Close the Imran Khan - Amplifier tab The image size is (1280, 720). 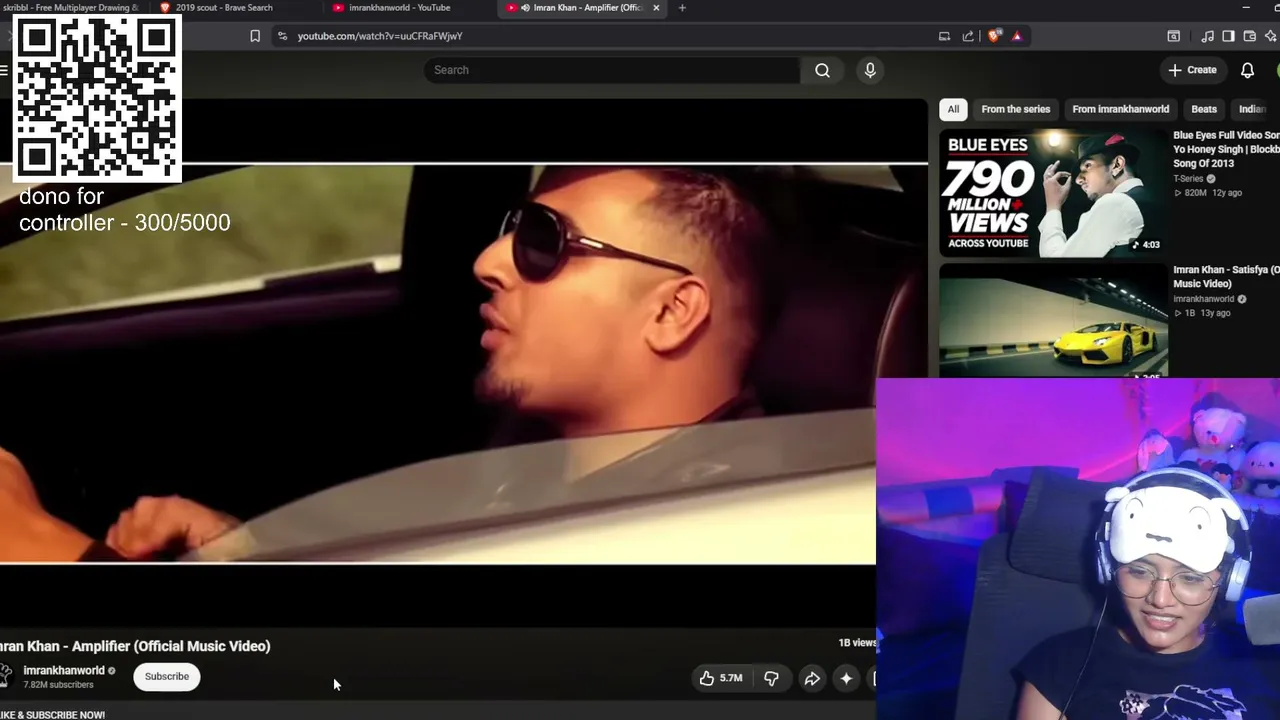click(656, 8)
